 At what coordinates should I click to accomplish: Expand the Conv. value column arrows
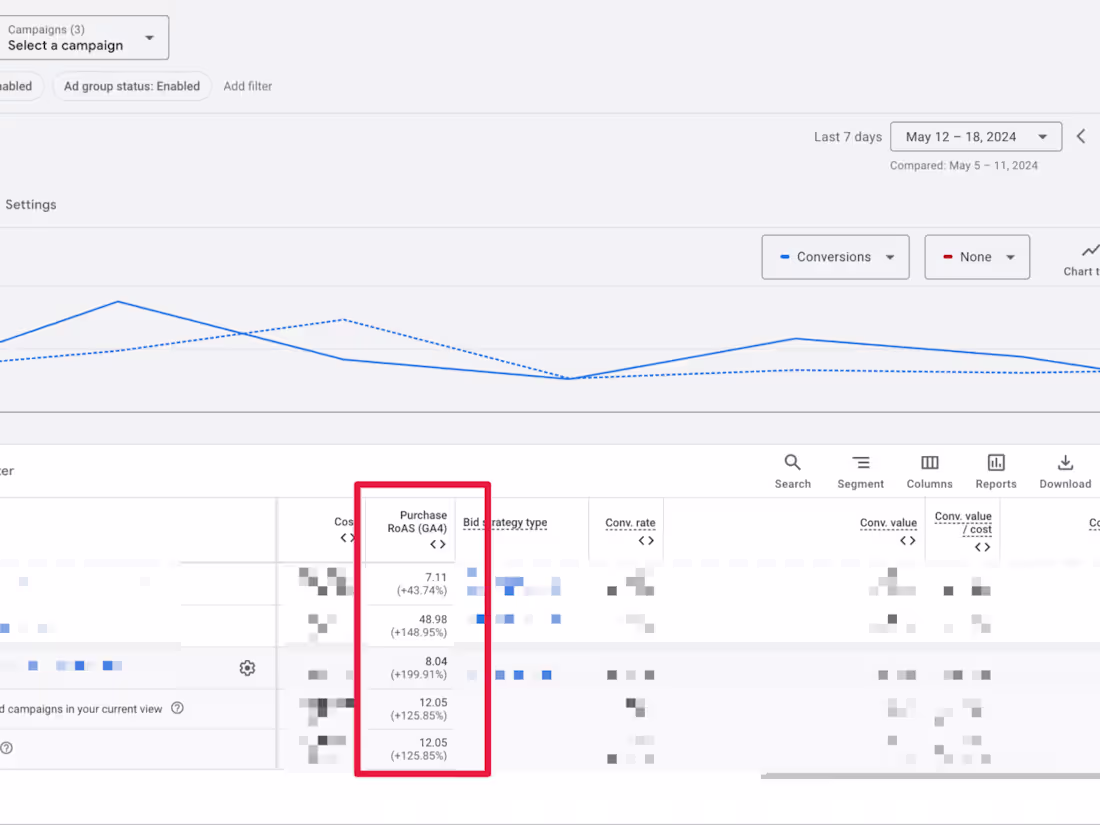point(908,540)
